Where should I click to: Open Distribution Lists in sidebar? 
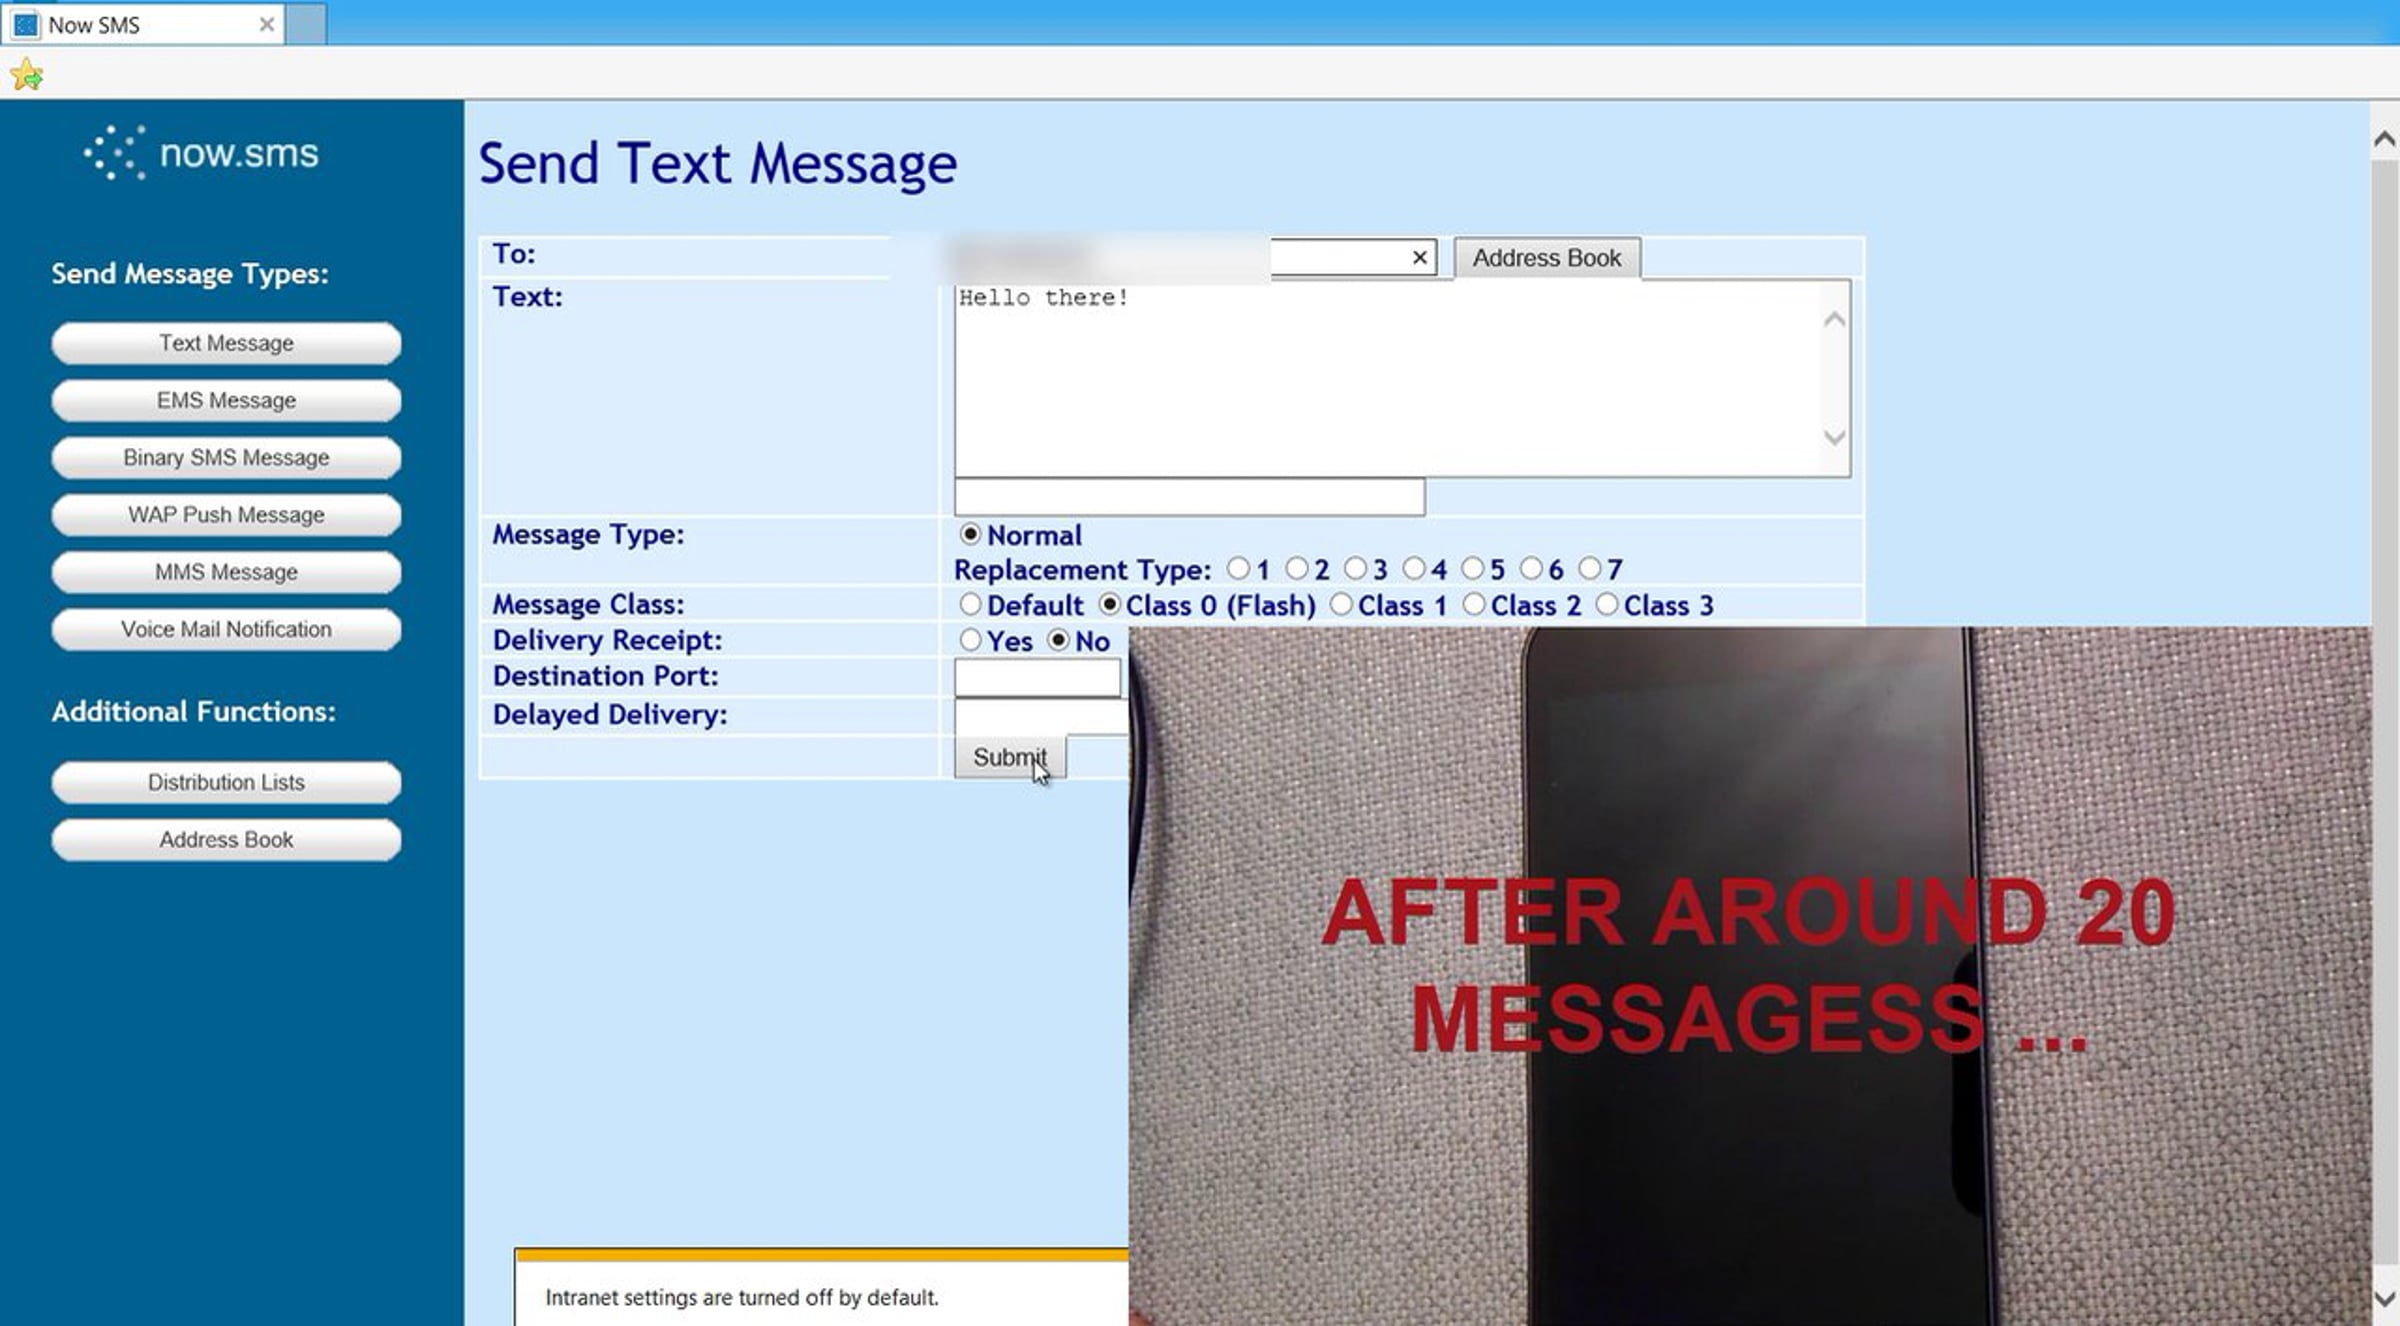(x=226, y=782)
